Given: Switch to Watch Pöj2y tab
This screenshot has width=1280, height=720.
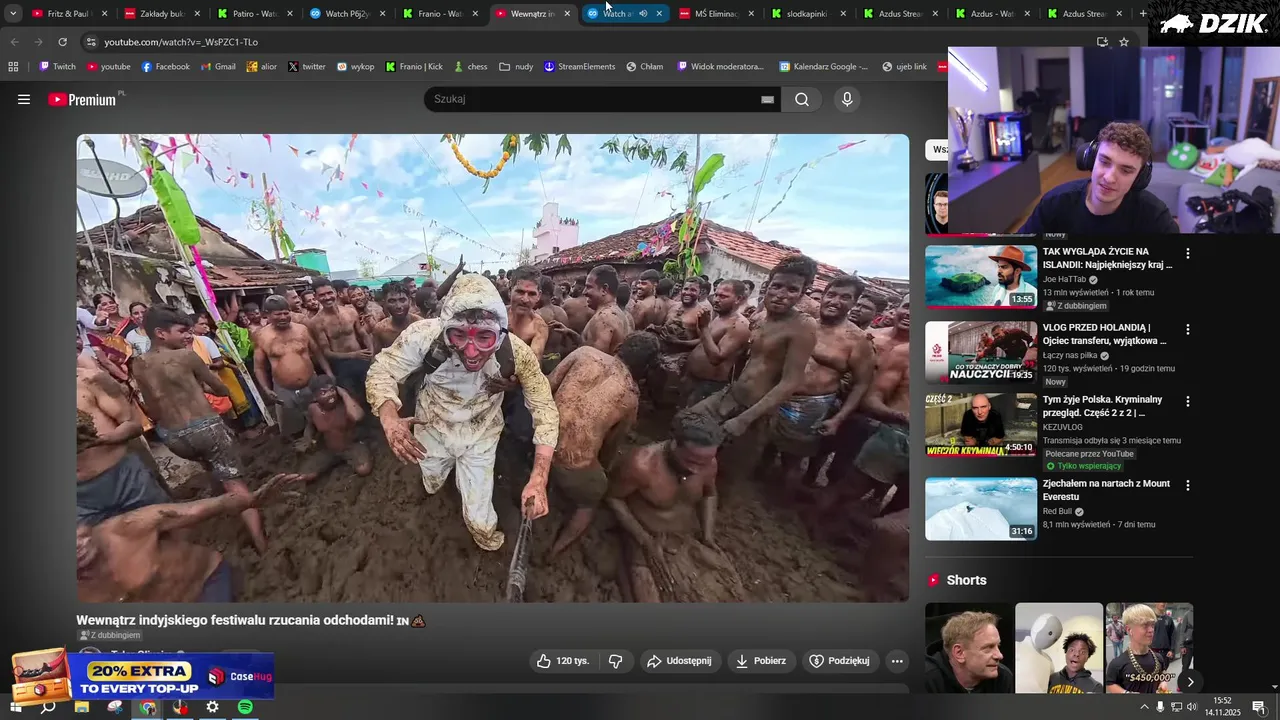Looking at the screenshot, I should (x=348, y=14).
